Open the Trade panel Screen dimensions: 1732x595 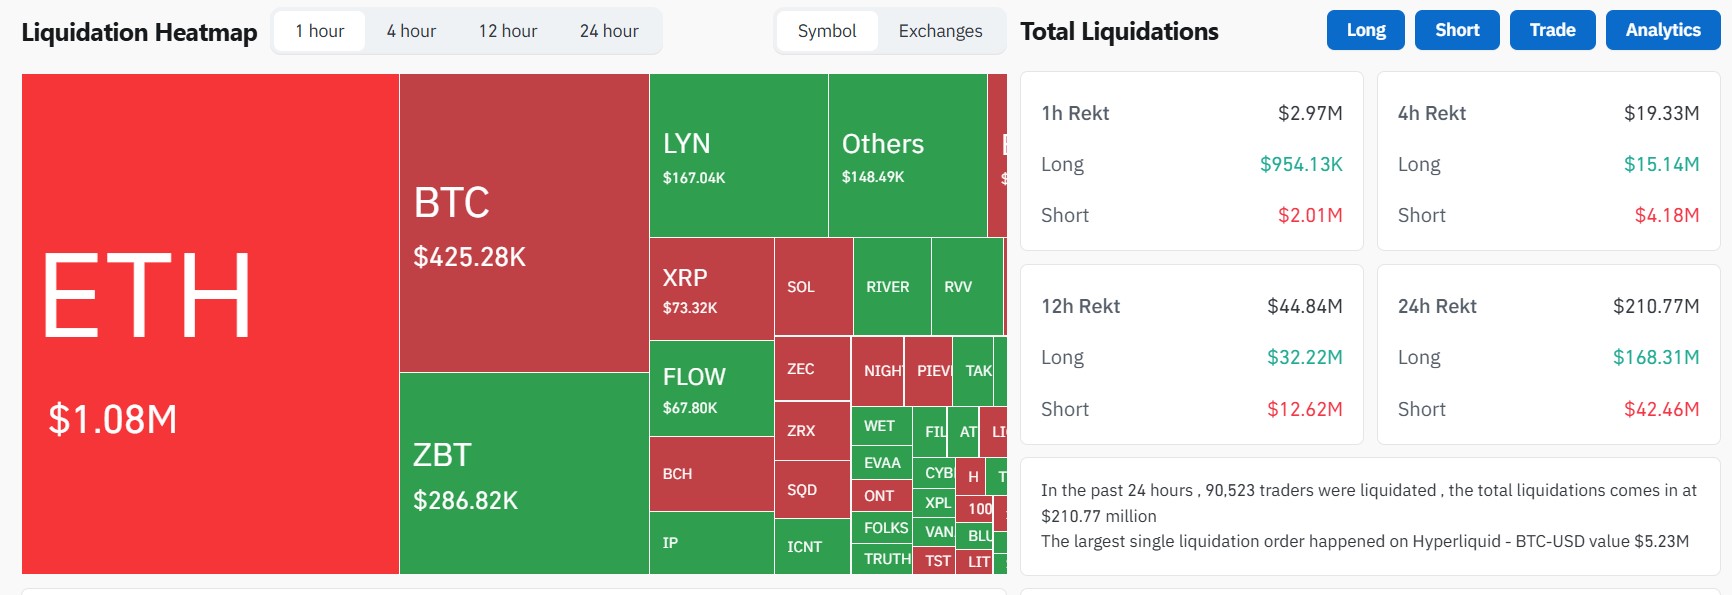point(1552,29)
